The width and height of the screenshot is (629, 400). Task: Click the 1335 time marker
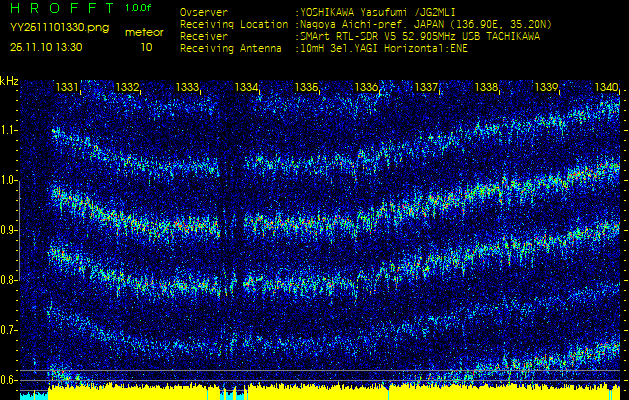tap(307, 88)
